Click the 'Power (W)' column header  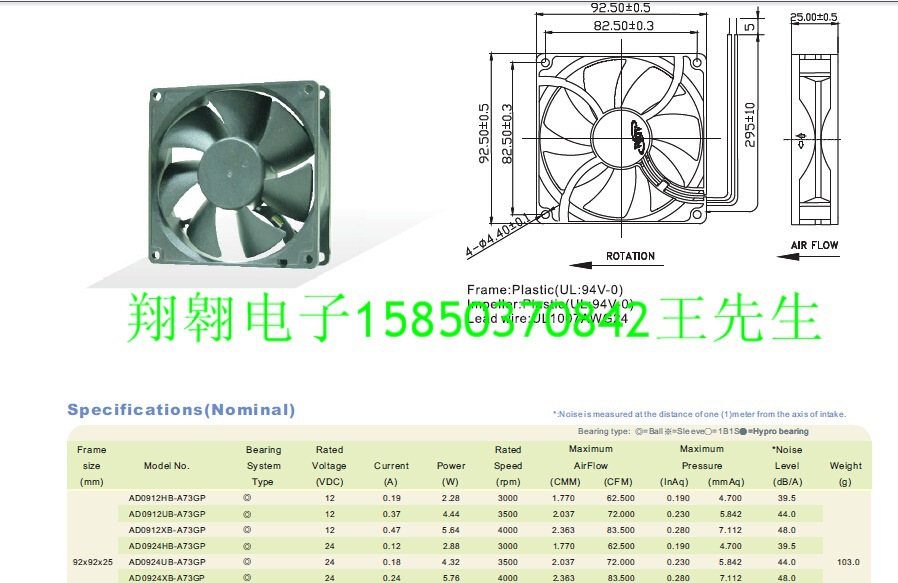click(451, 474)
